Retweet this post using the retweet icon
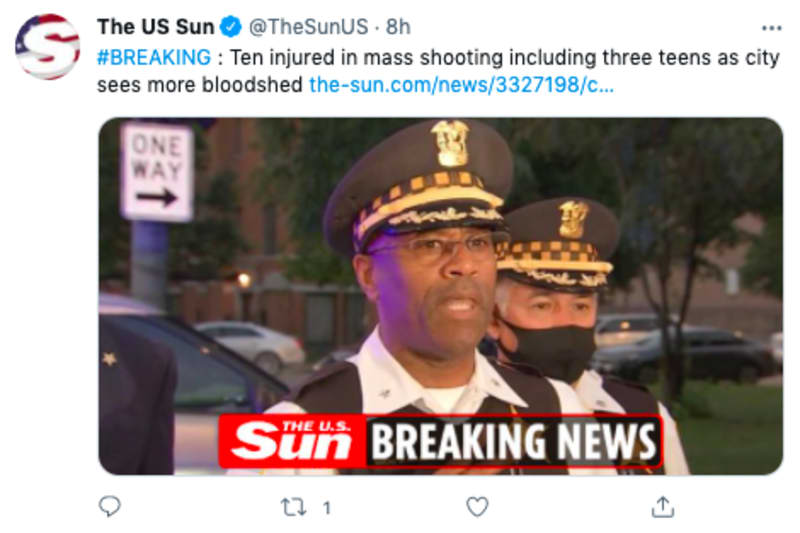Screen dimensions: 800x533 [x=294, y=507]
